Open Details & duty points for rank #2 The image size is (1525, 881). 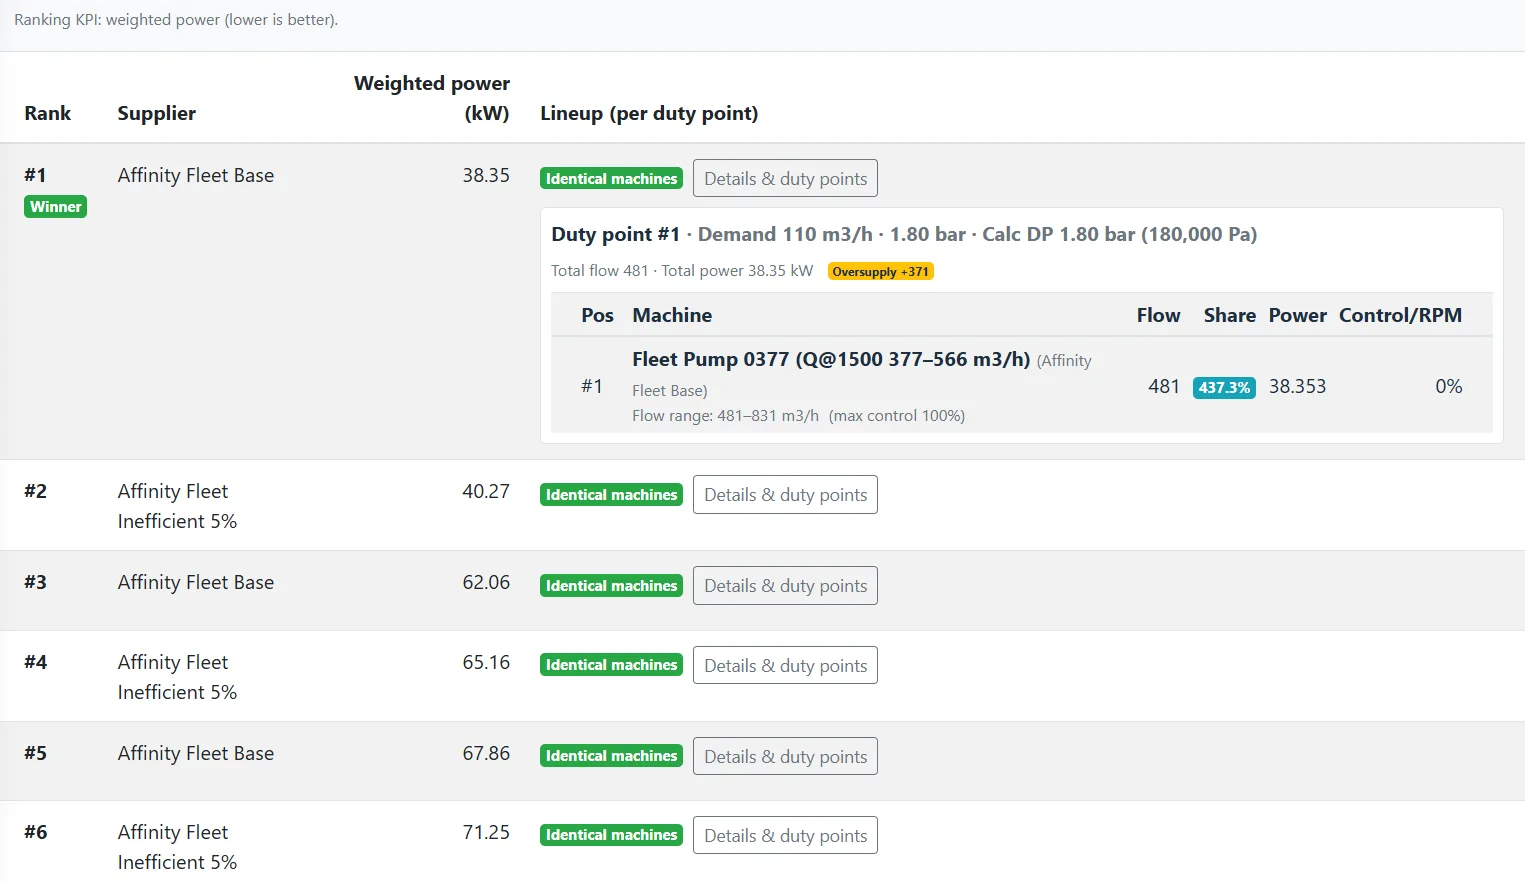pyautogui.click(x=785, y=494)
